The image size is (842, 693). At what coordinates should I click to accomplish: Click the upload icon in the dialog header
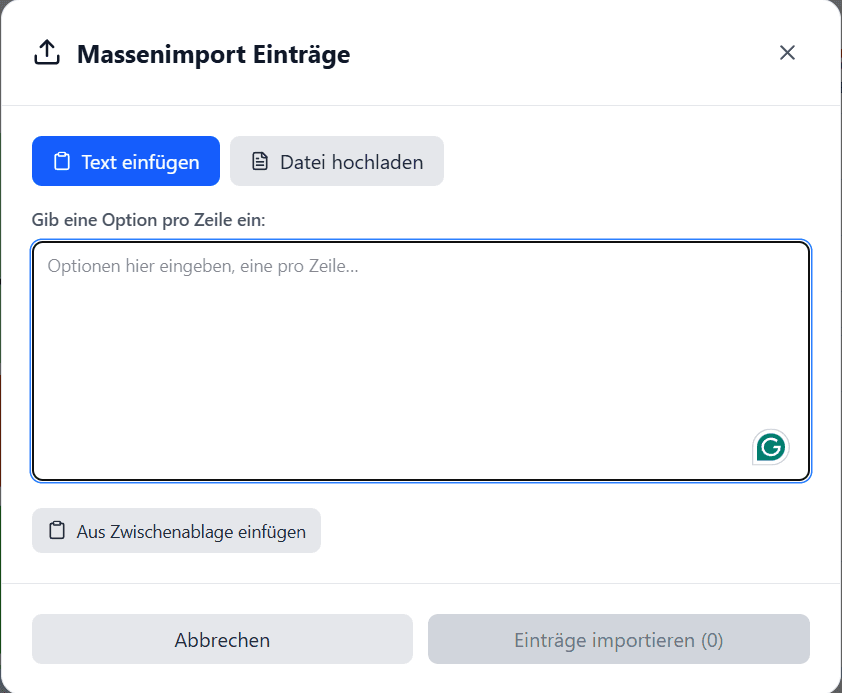click(x=46, y=52)
